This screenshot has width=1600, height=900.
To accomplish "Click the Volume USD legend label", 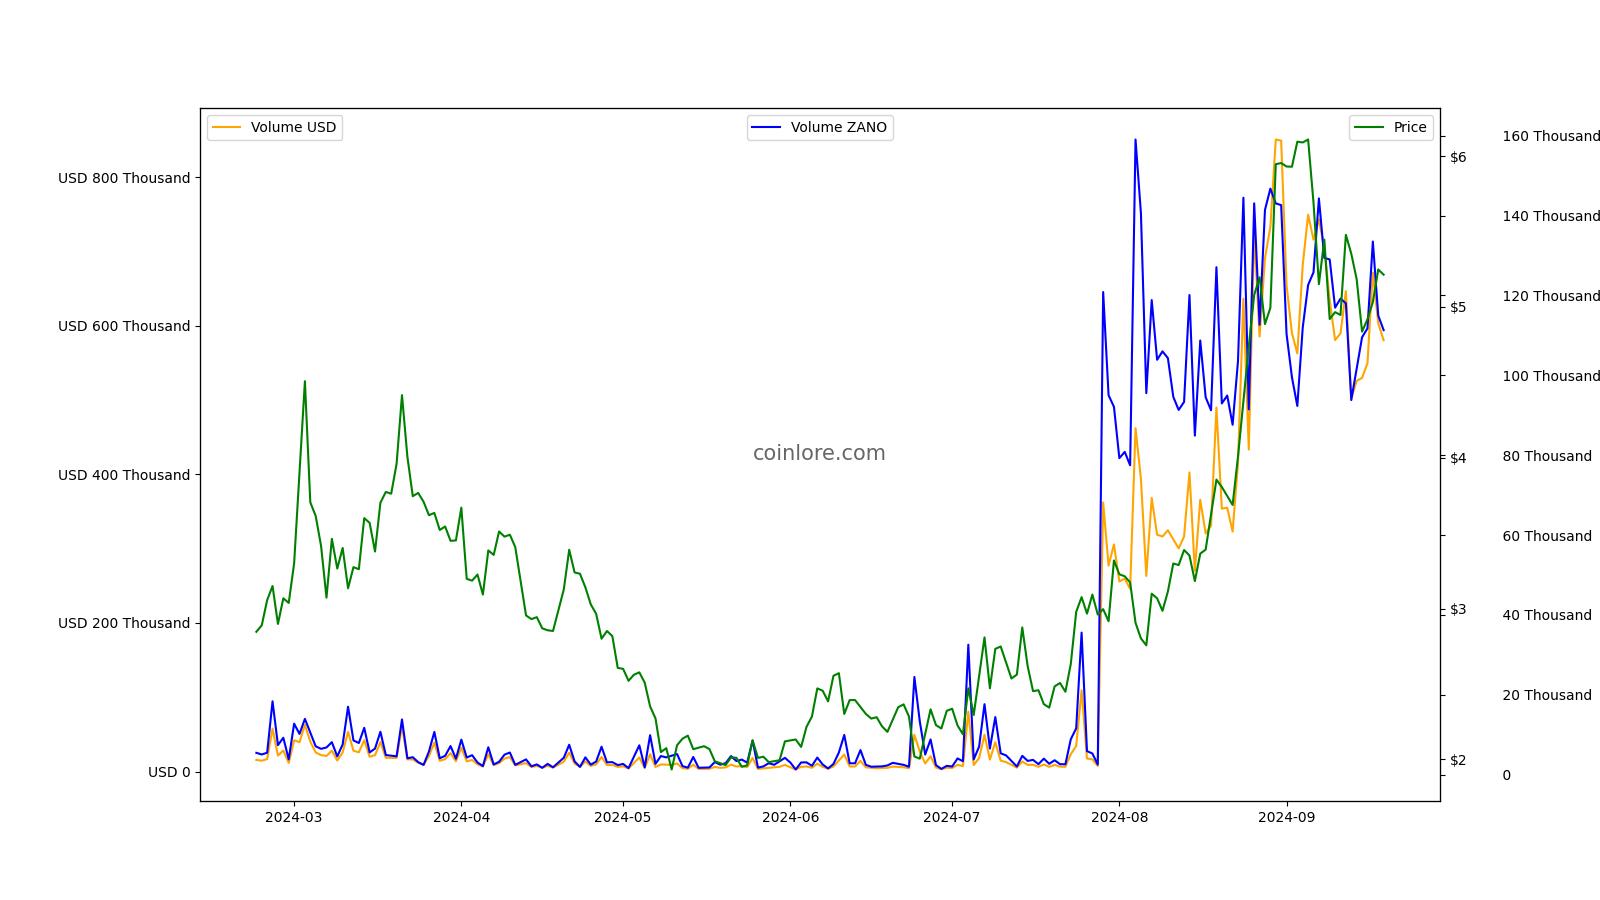I will (x=293, y=127).
